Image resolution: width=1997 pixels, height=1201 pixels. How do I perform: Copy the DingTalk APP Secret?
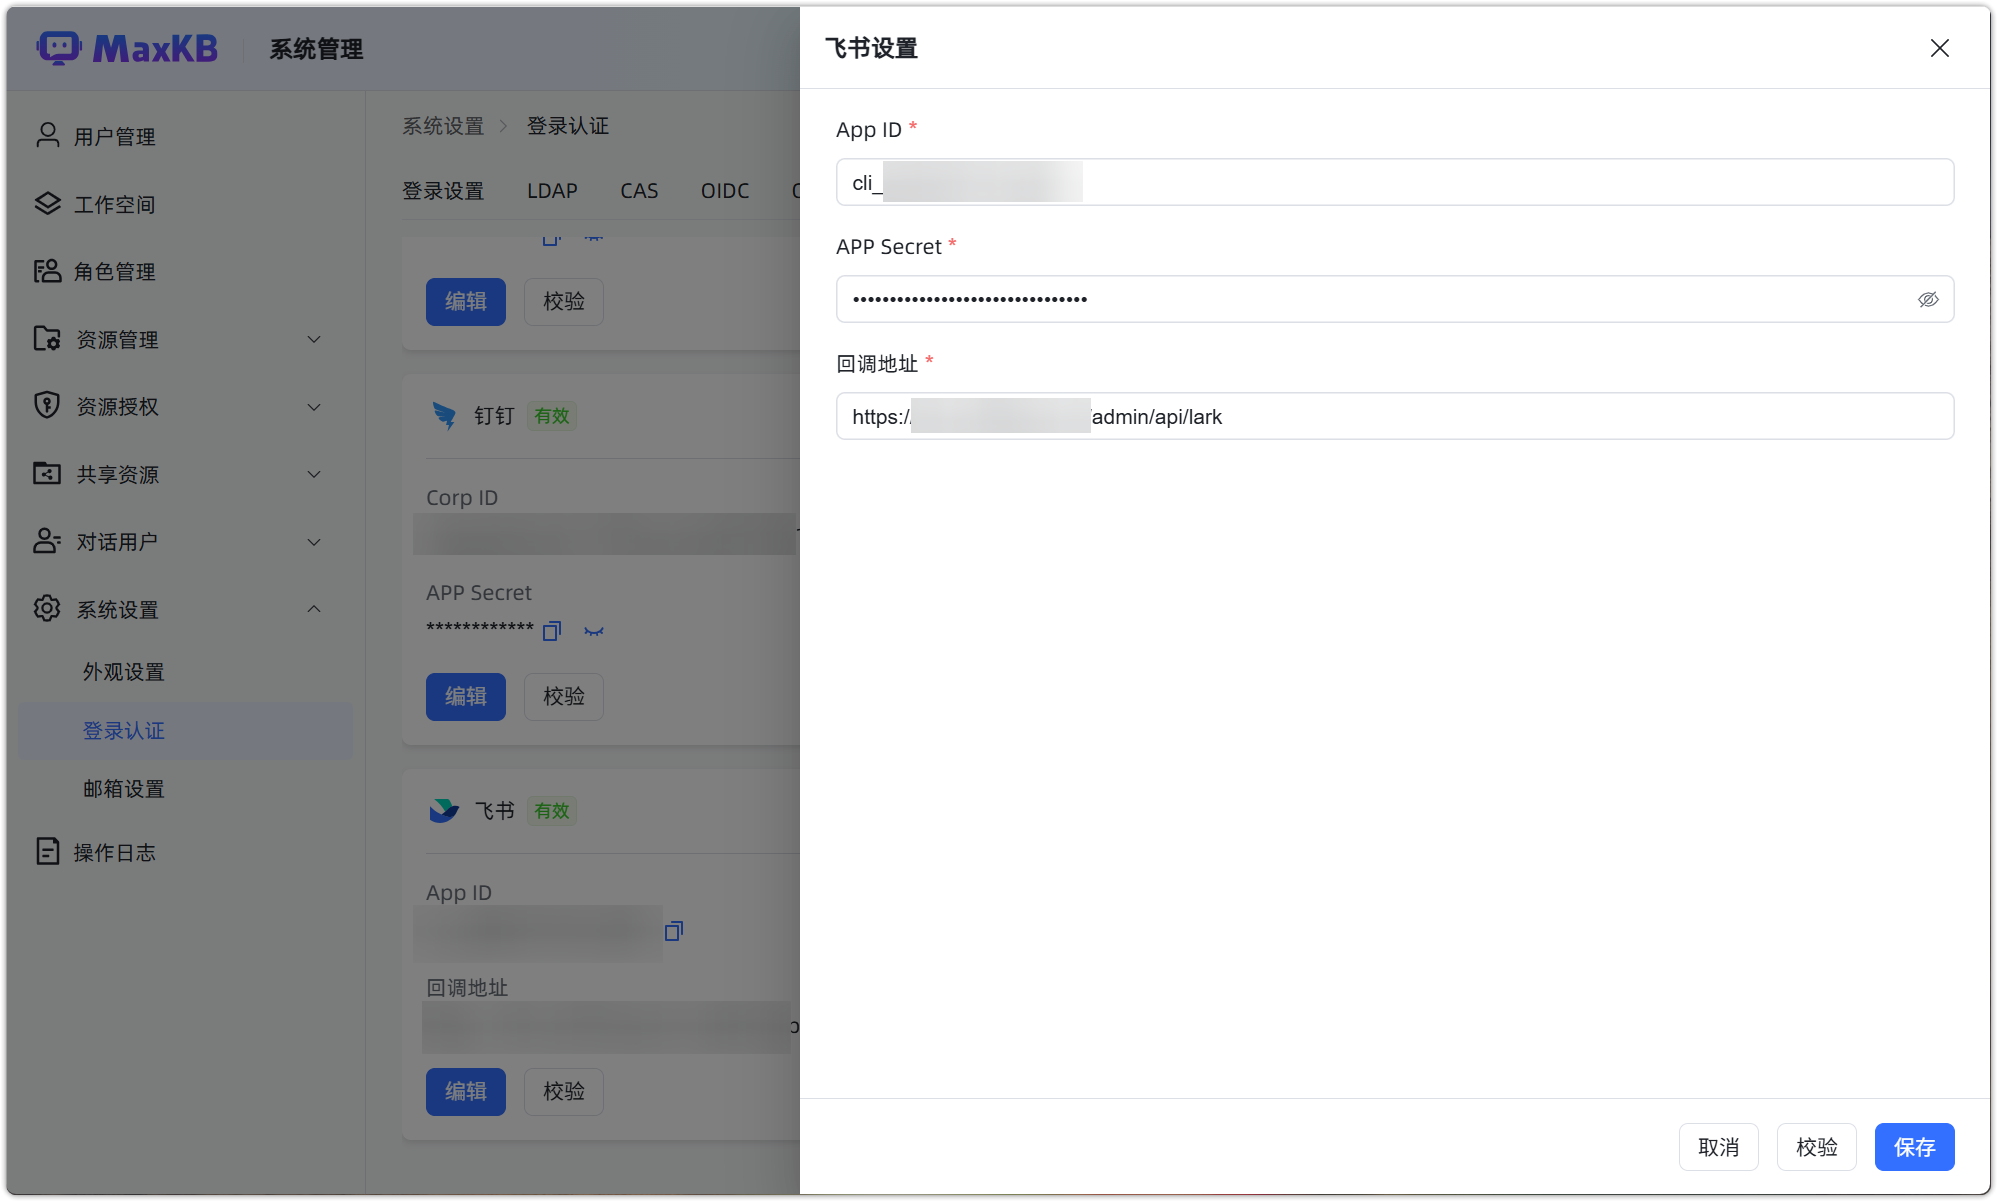[552, 631]
